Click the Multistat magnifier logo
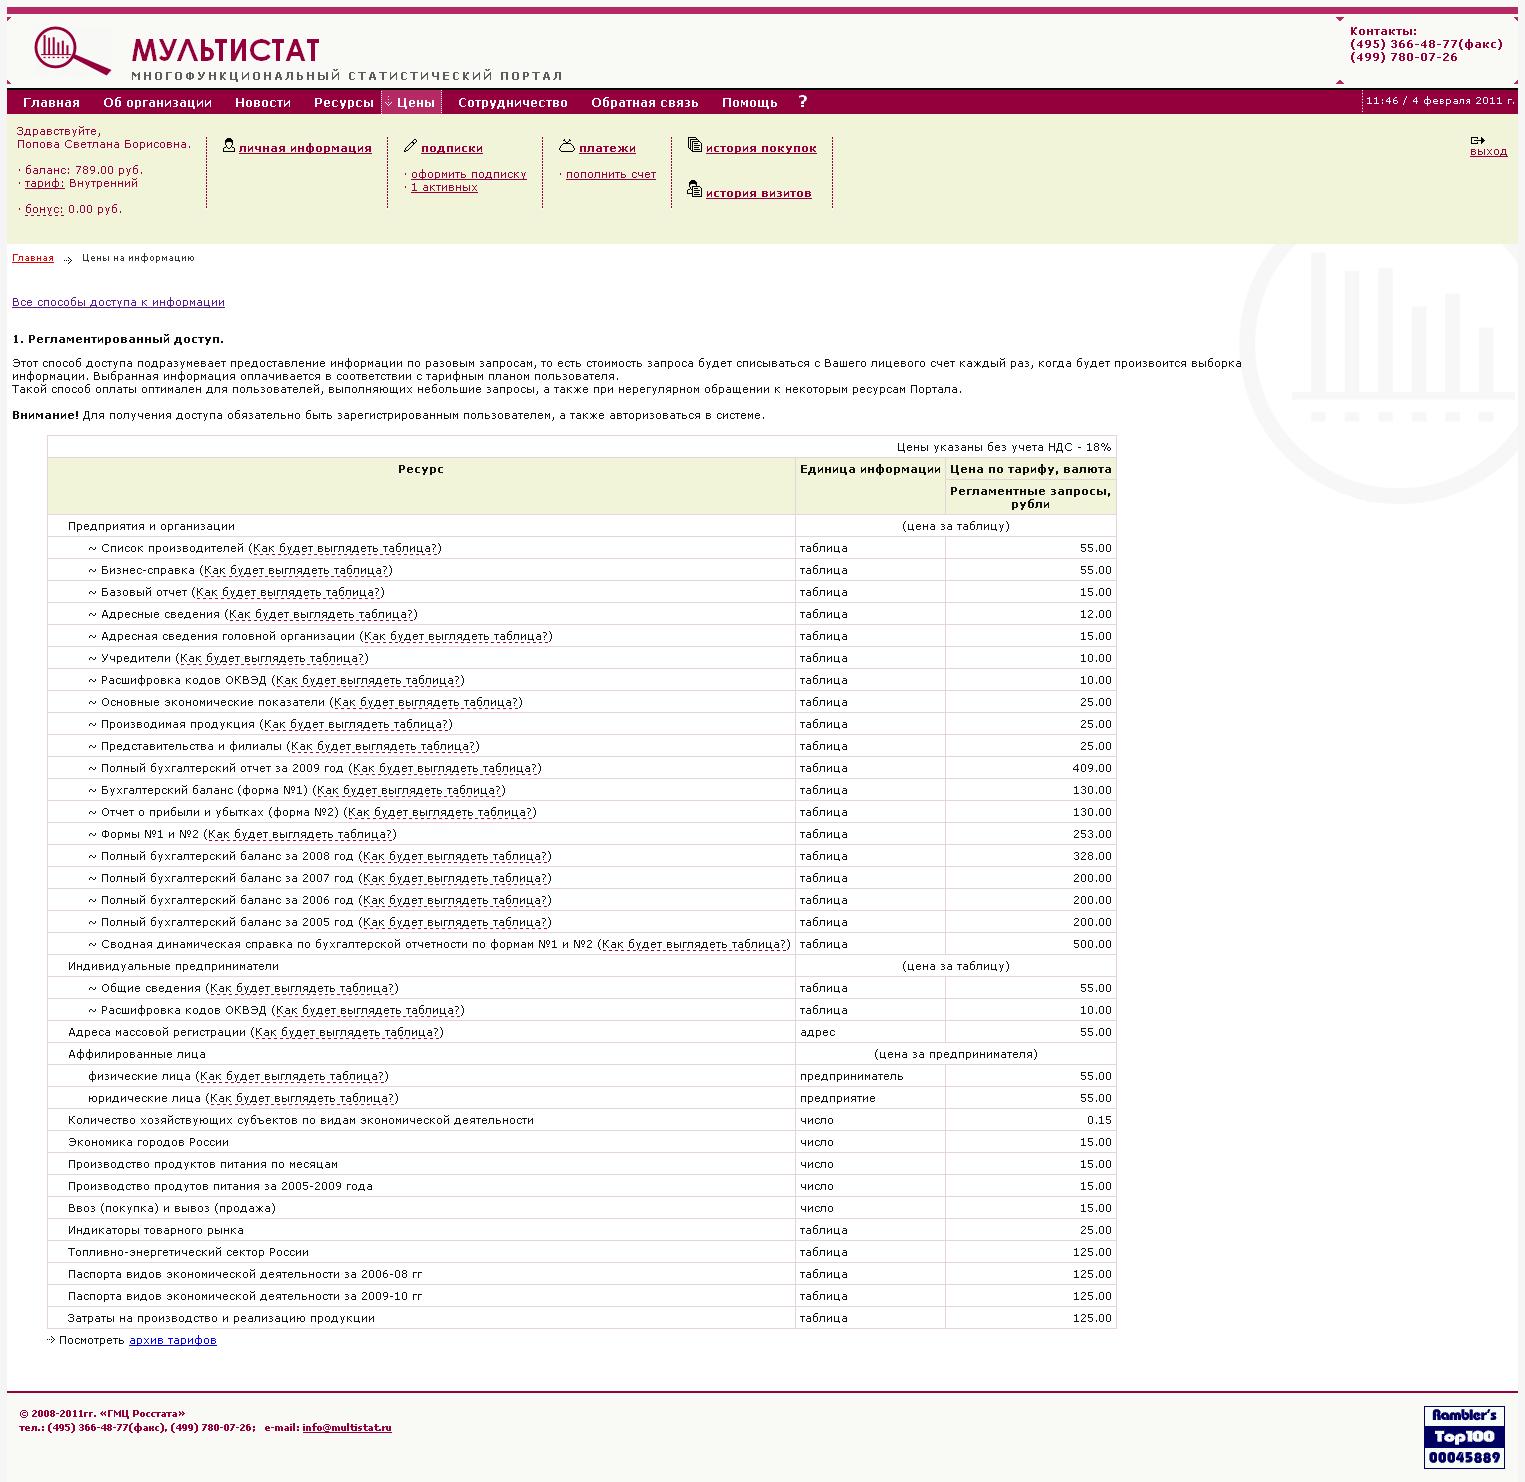 pyautogui.click(x=70, y=51)
